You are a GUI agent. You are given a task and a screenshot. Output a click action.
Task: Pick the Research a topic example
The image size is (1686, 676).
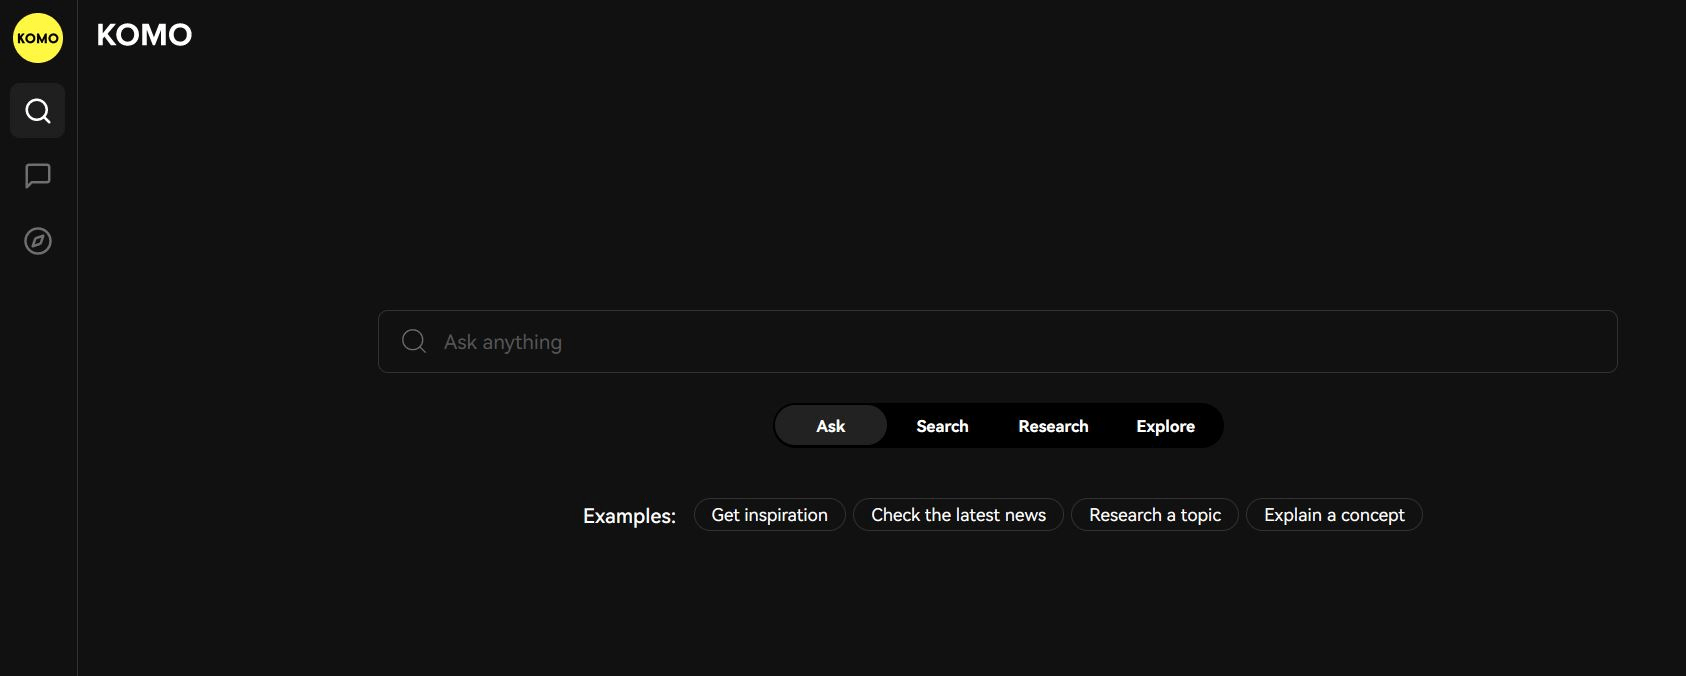[1154, 515]
